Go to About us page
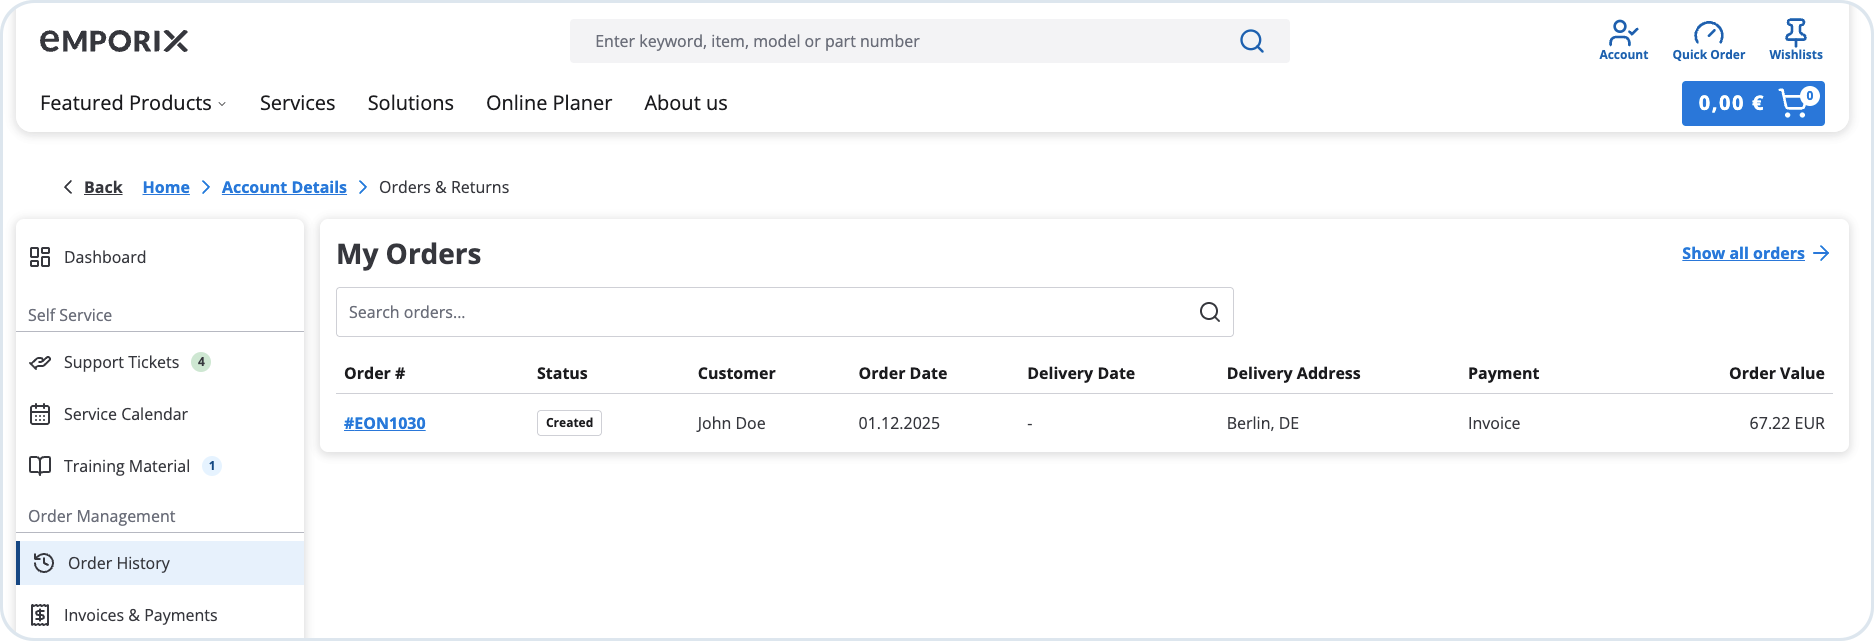 [685, 103]
